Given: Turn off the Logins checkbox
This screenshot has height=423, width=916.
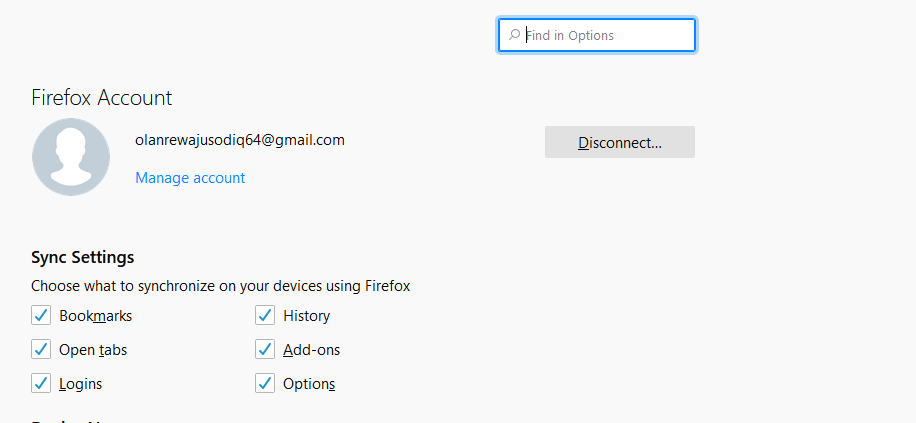Looking at the screenshot, I should tap(41, 383).
